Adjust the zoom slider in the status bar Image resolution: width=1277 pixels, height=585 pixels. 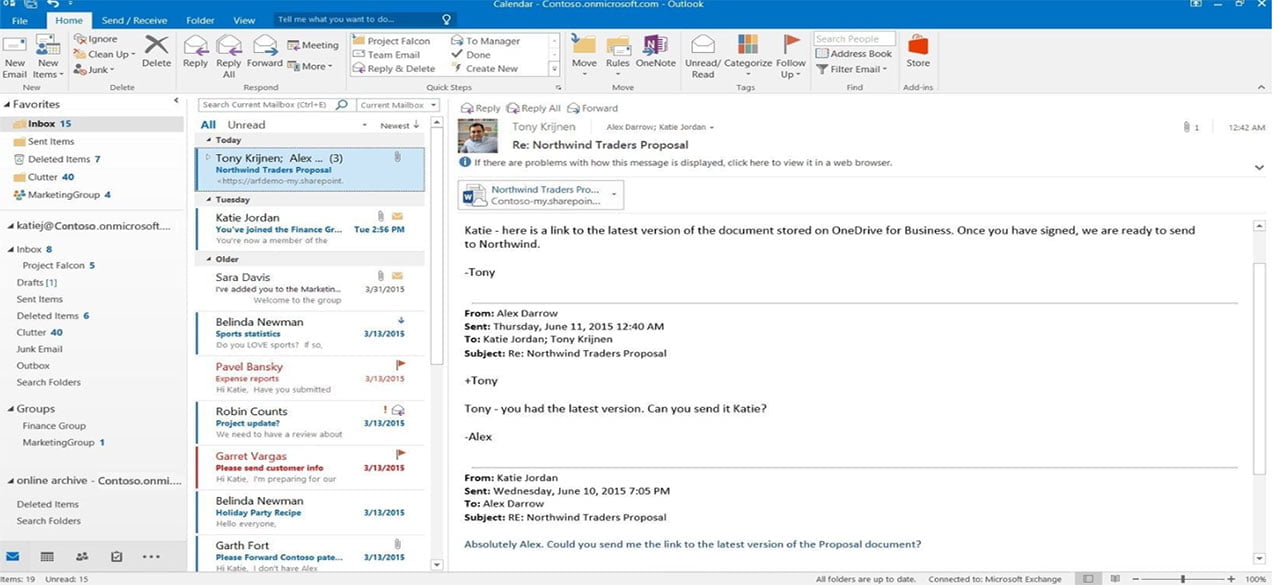point(1183,578)
